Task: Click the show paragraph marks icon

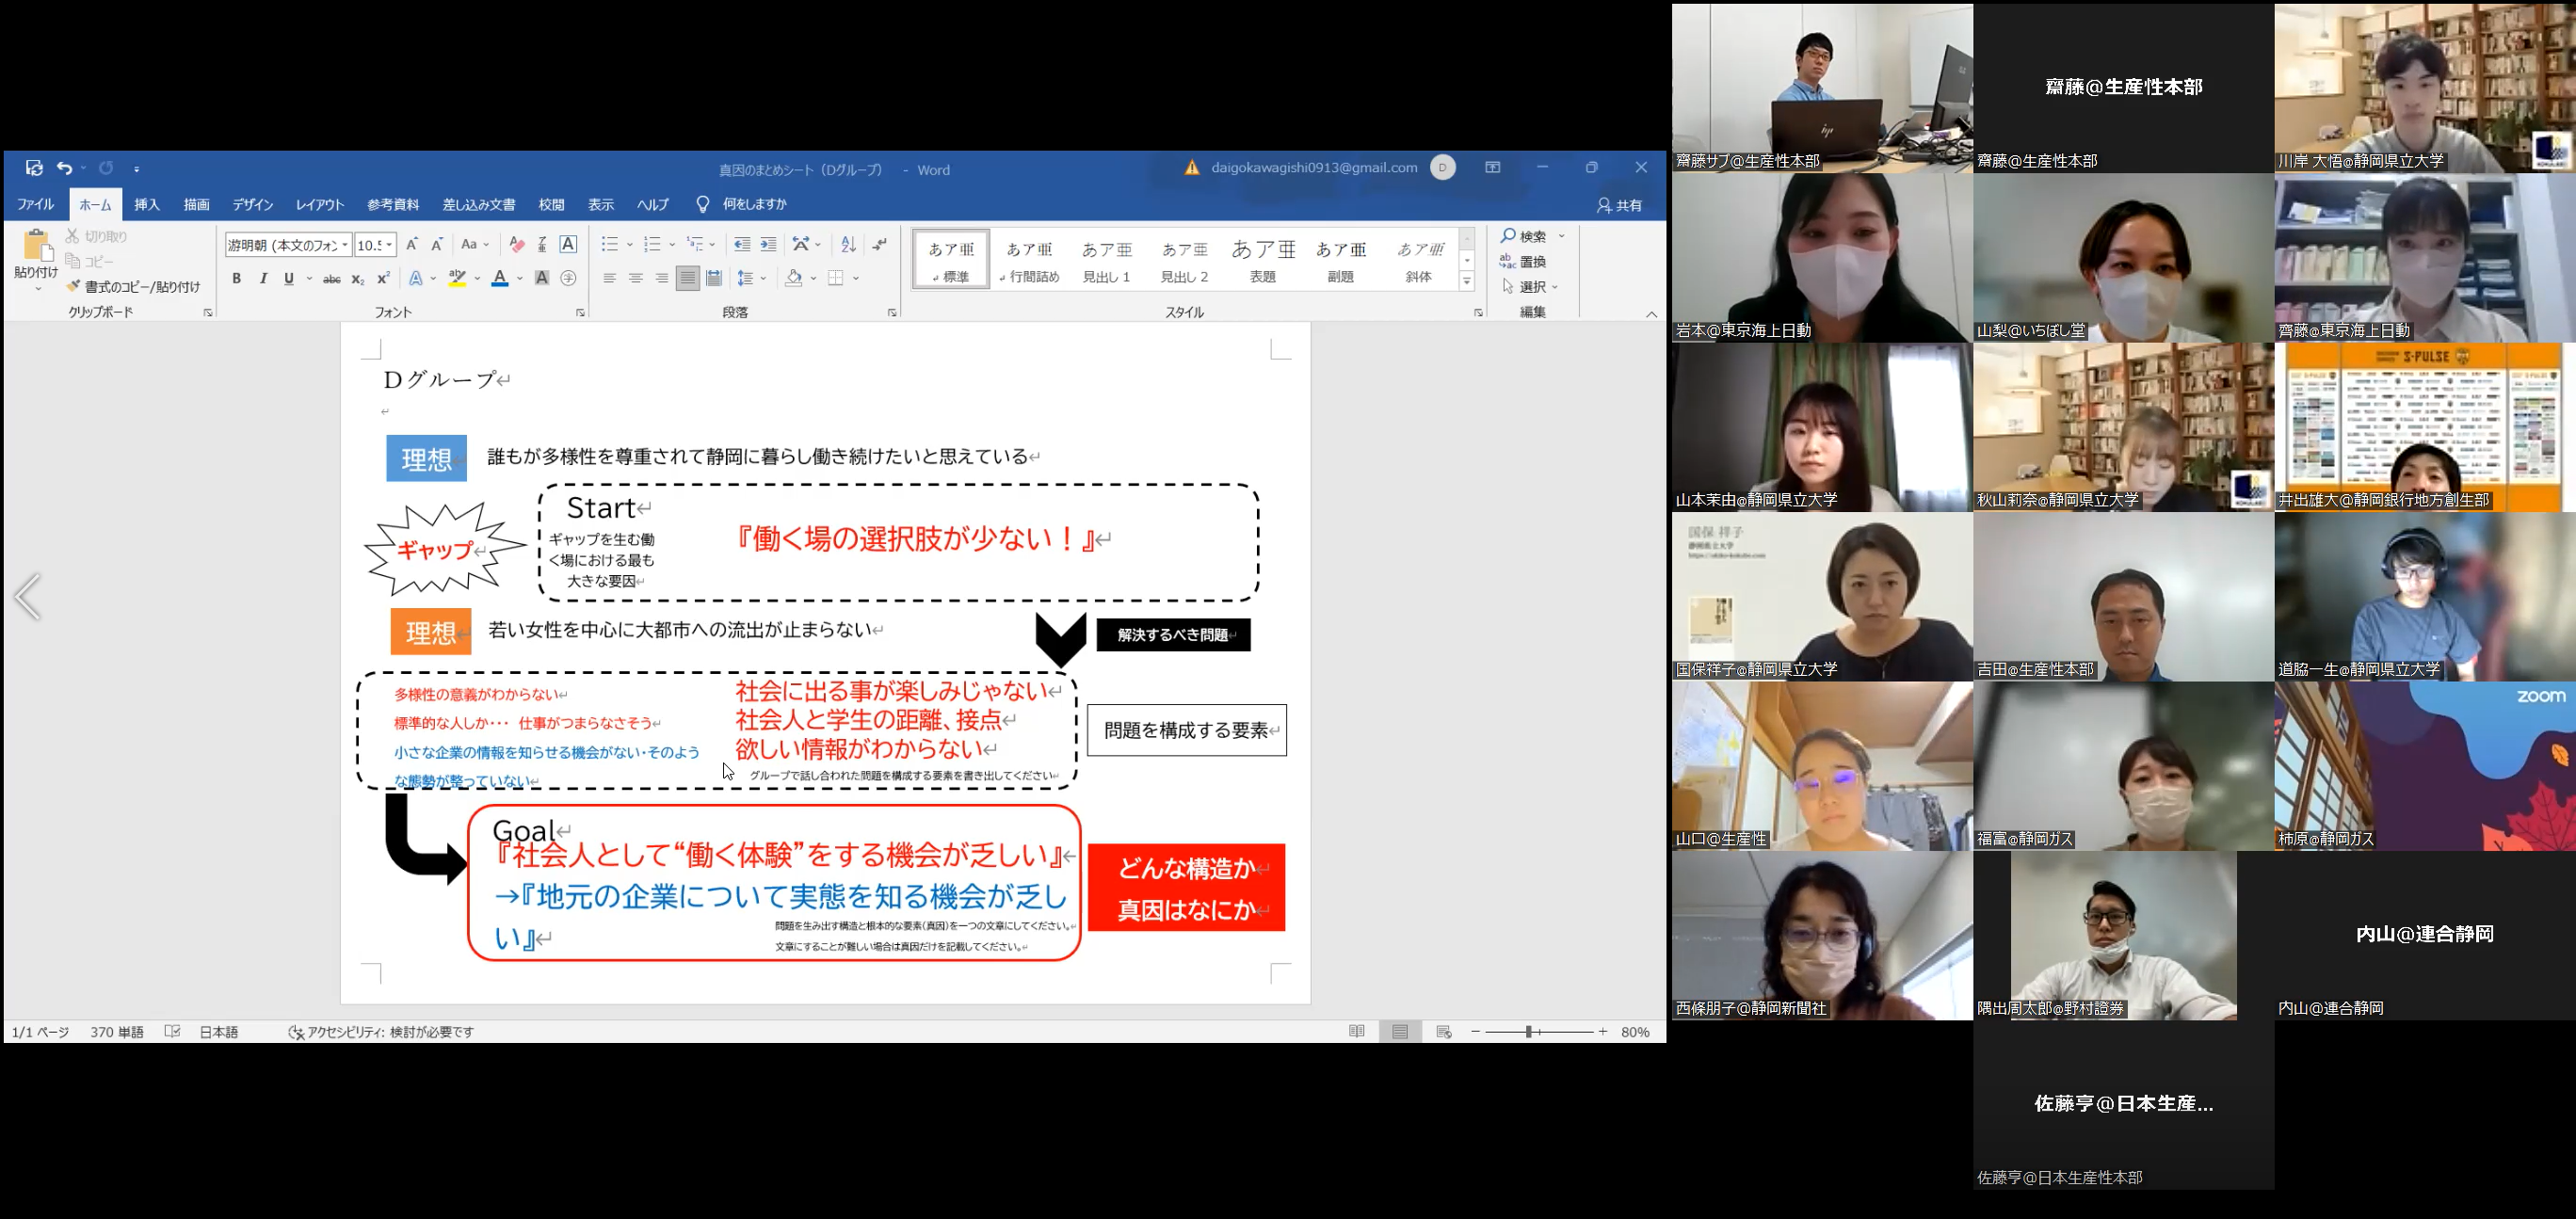Action: [x=880, y=244]
